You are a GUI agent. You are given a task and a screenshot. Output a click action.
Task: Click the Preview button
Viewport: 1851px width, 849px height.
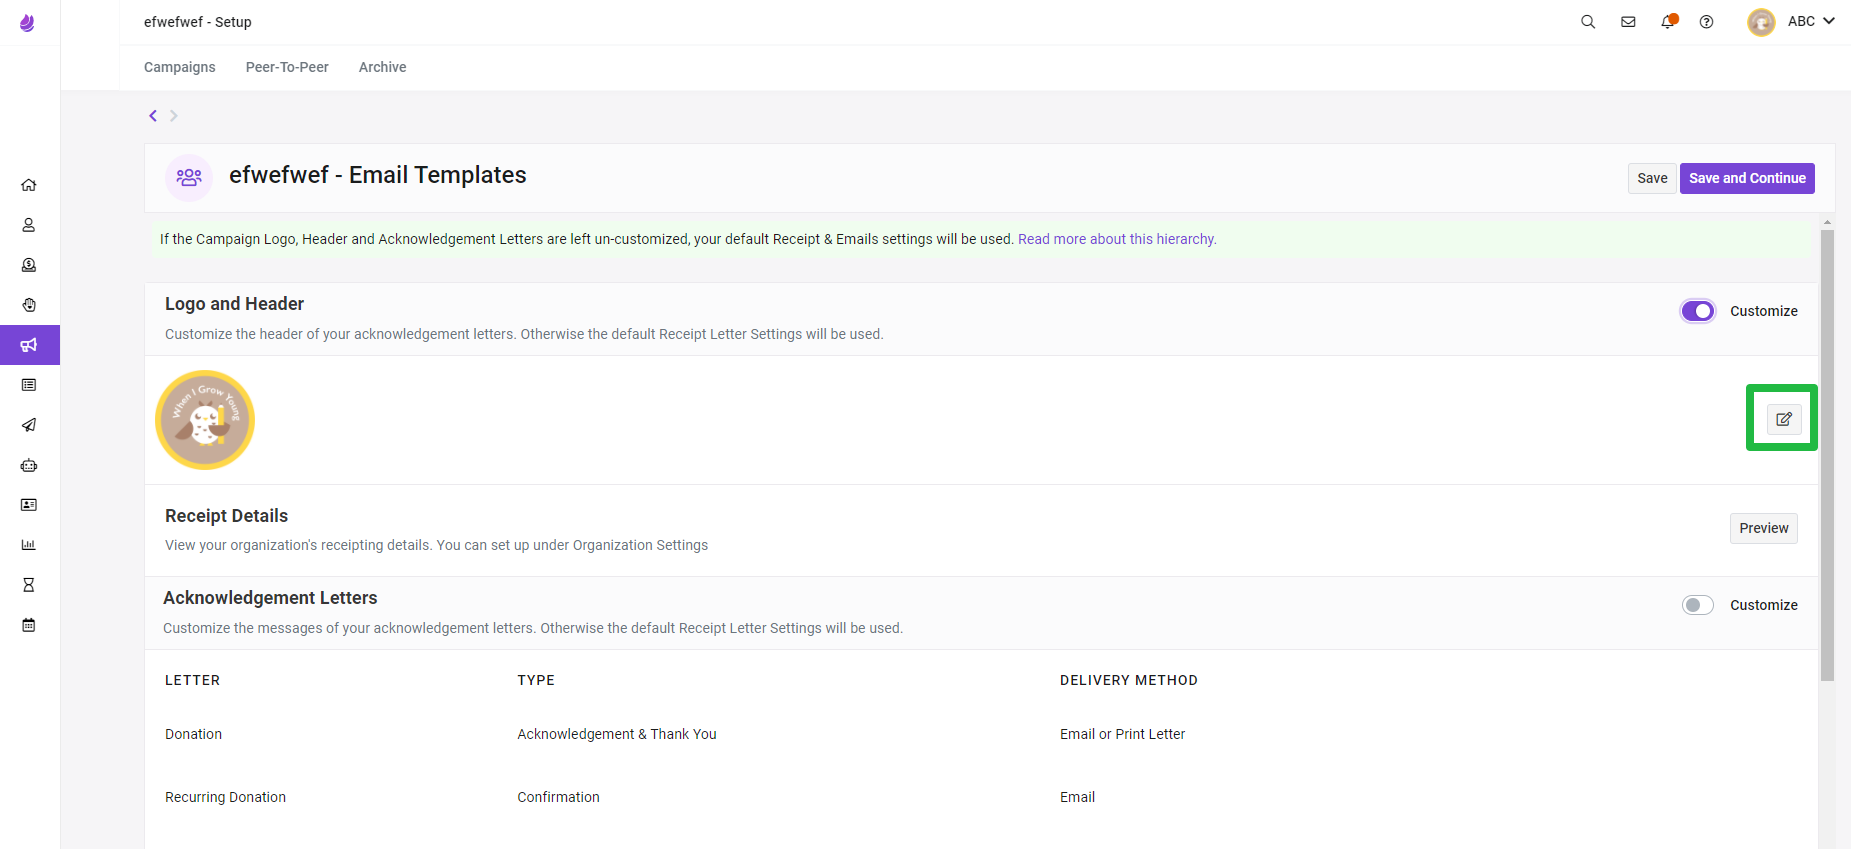1764,528
